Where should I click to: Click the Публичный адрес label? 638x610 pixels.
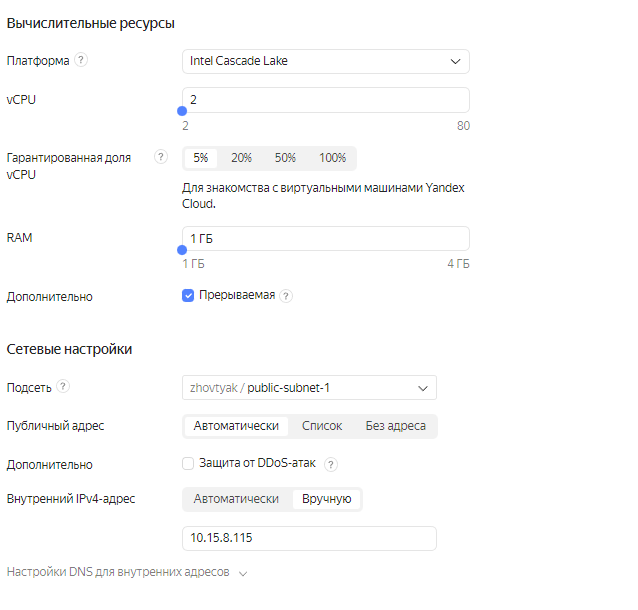point(55,426)
